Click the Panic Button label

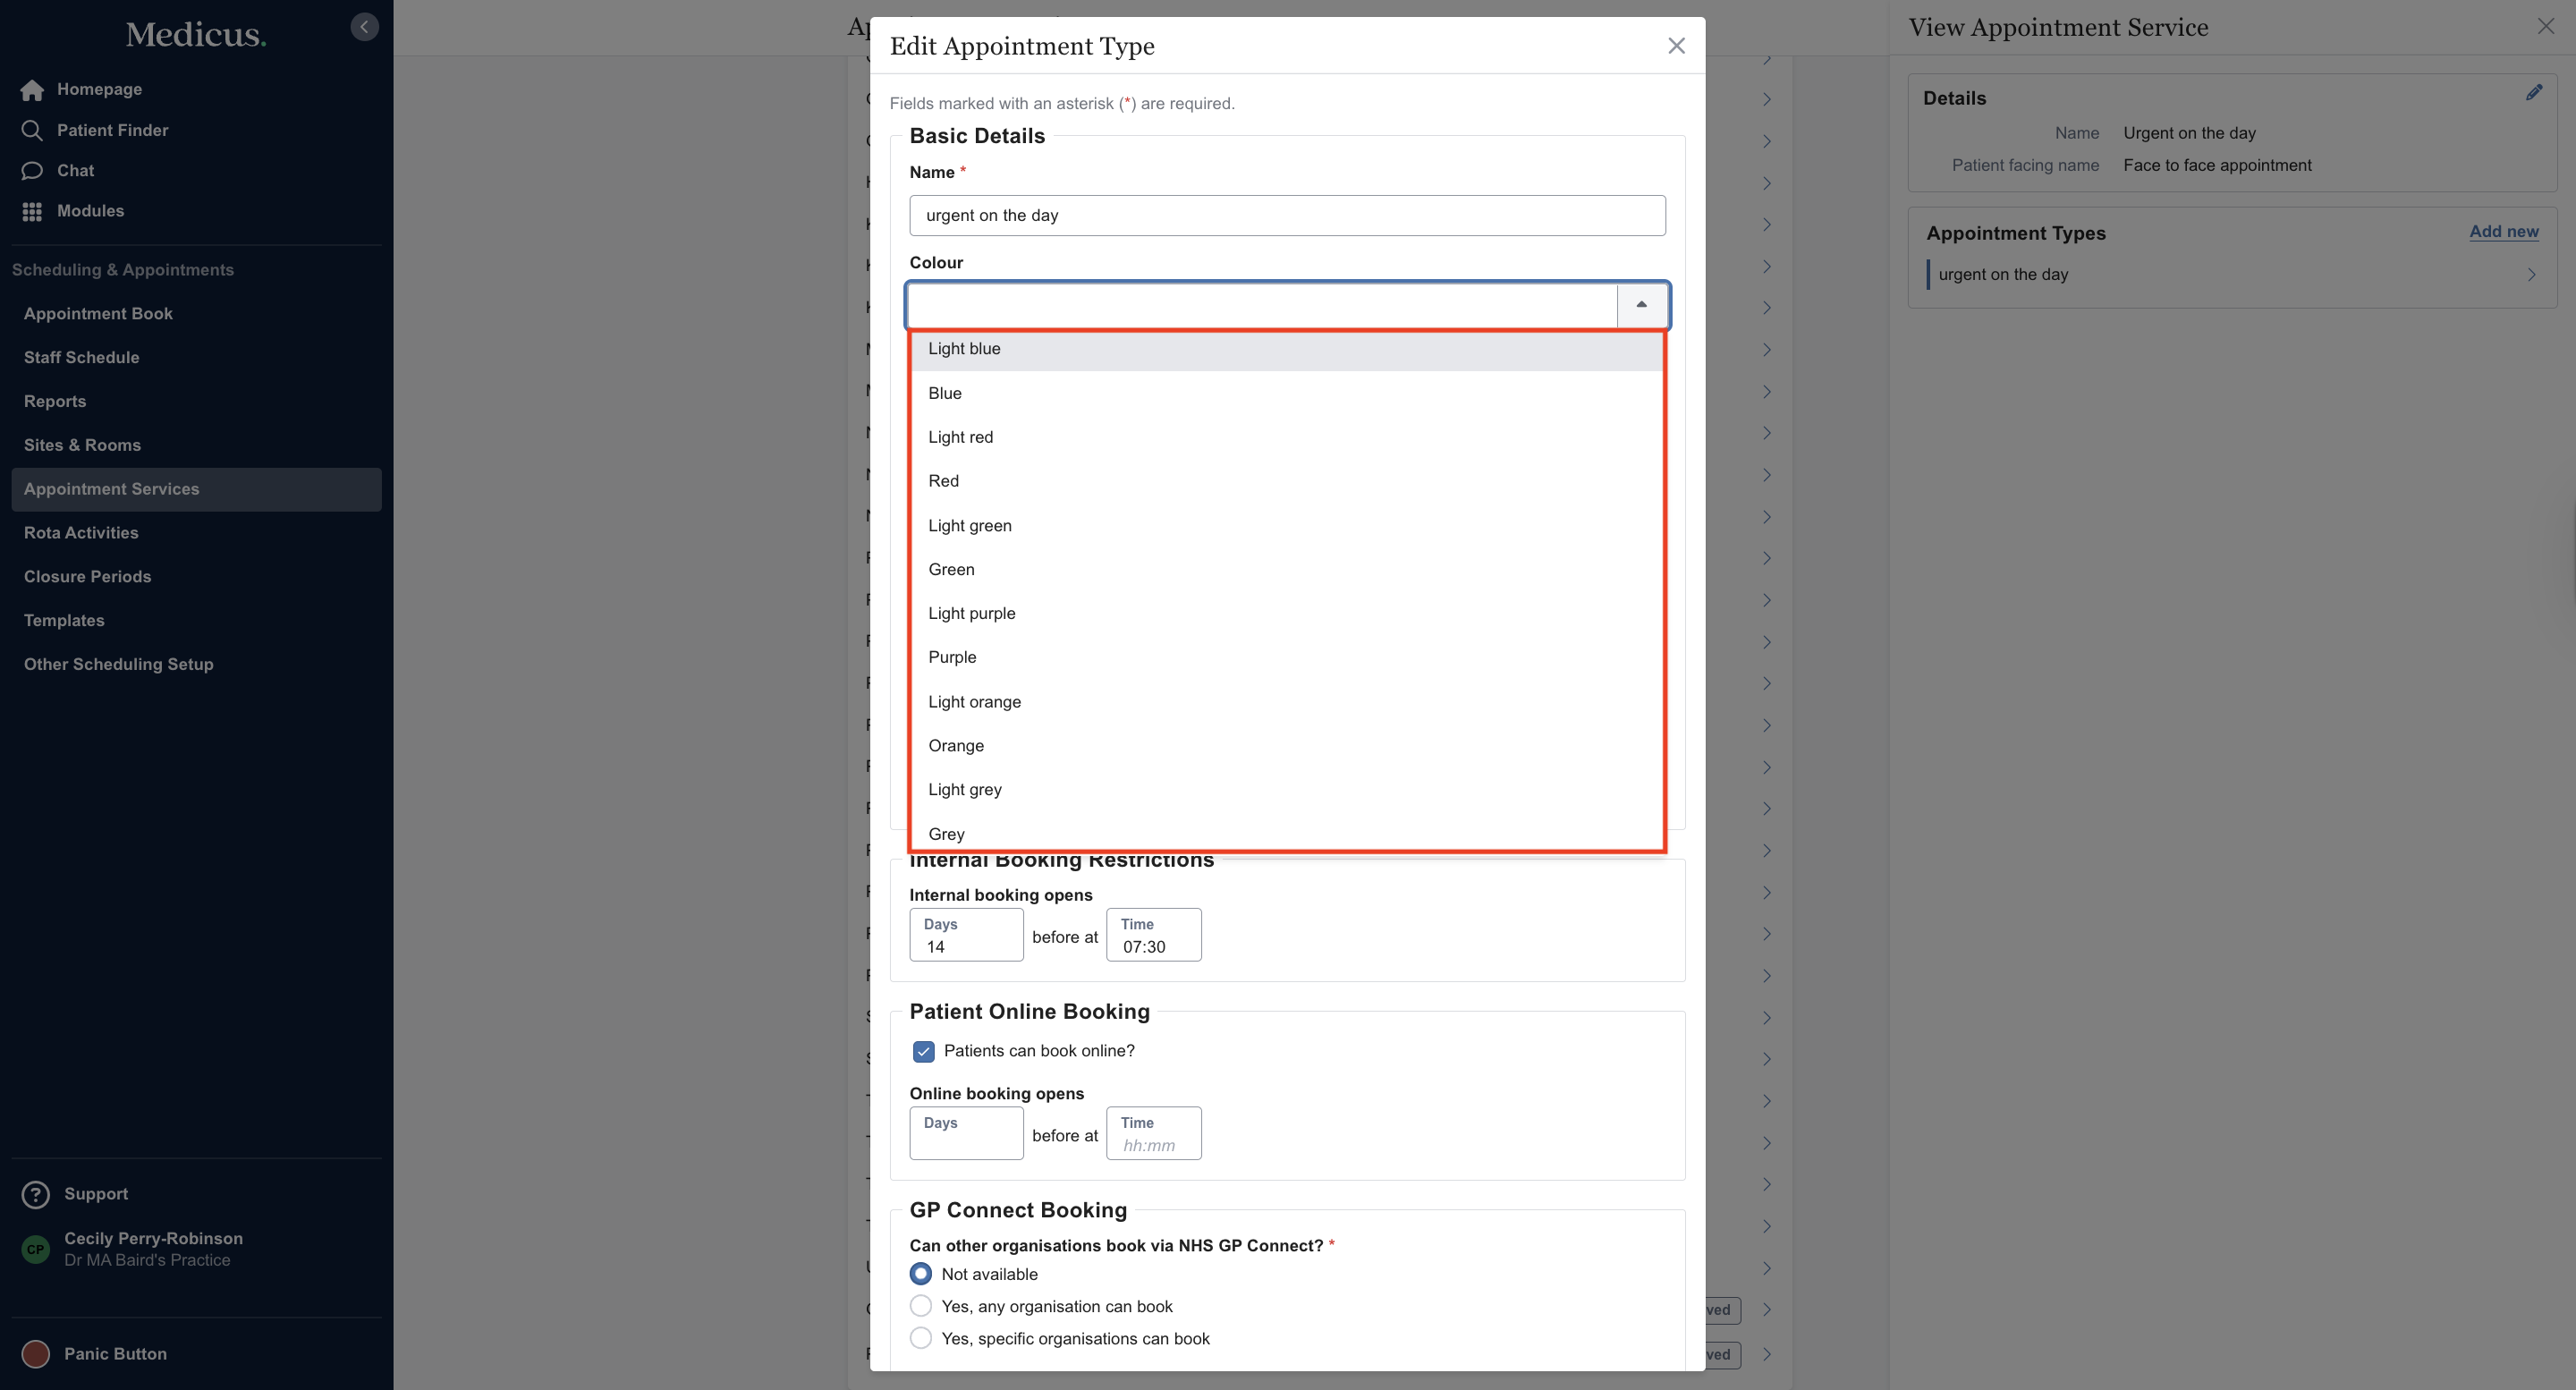(x=115, y=1354)
